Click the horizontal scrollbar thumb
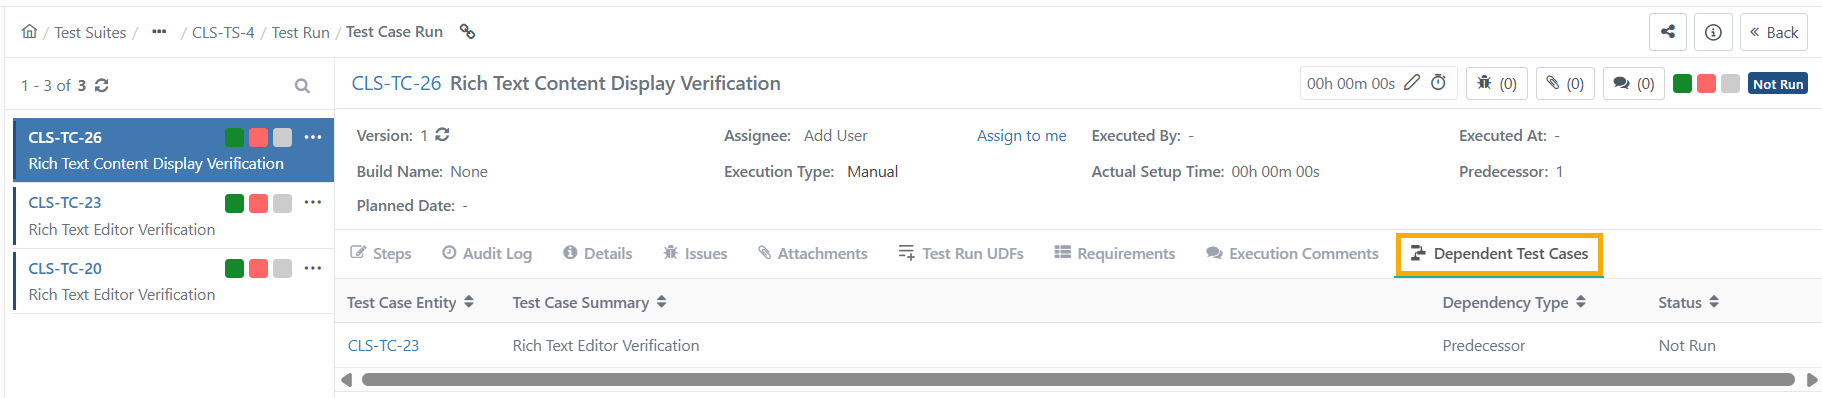Screen dimensions: 1822x398 (x=1078, y=380)
